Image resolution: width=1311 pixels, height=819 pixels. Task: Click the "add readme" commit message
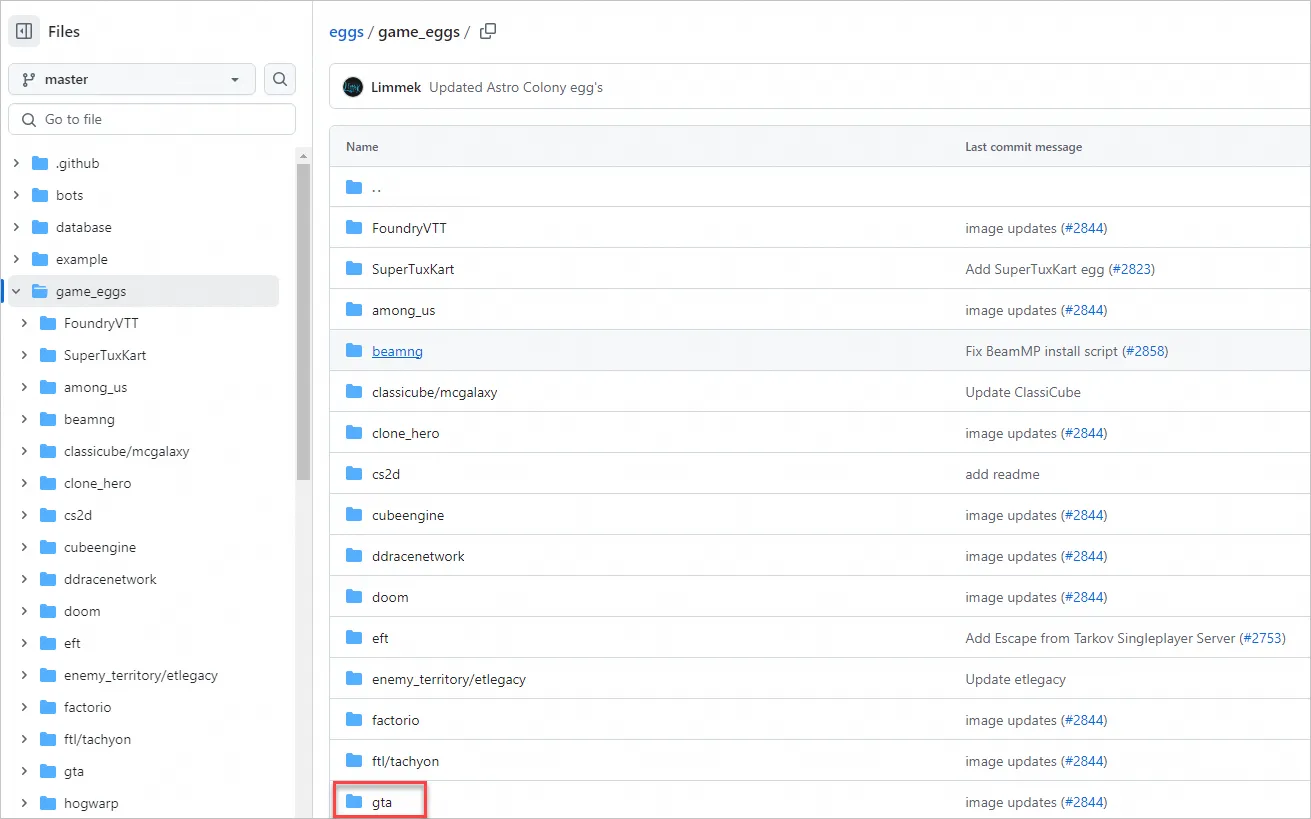1002,474
